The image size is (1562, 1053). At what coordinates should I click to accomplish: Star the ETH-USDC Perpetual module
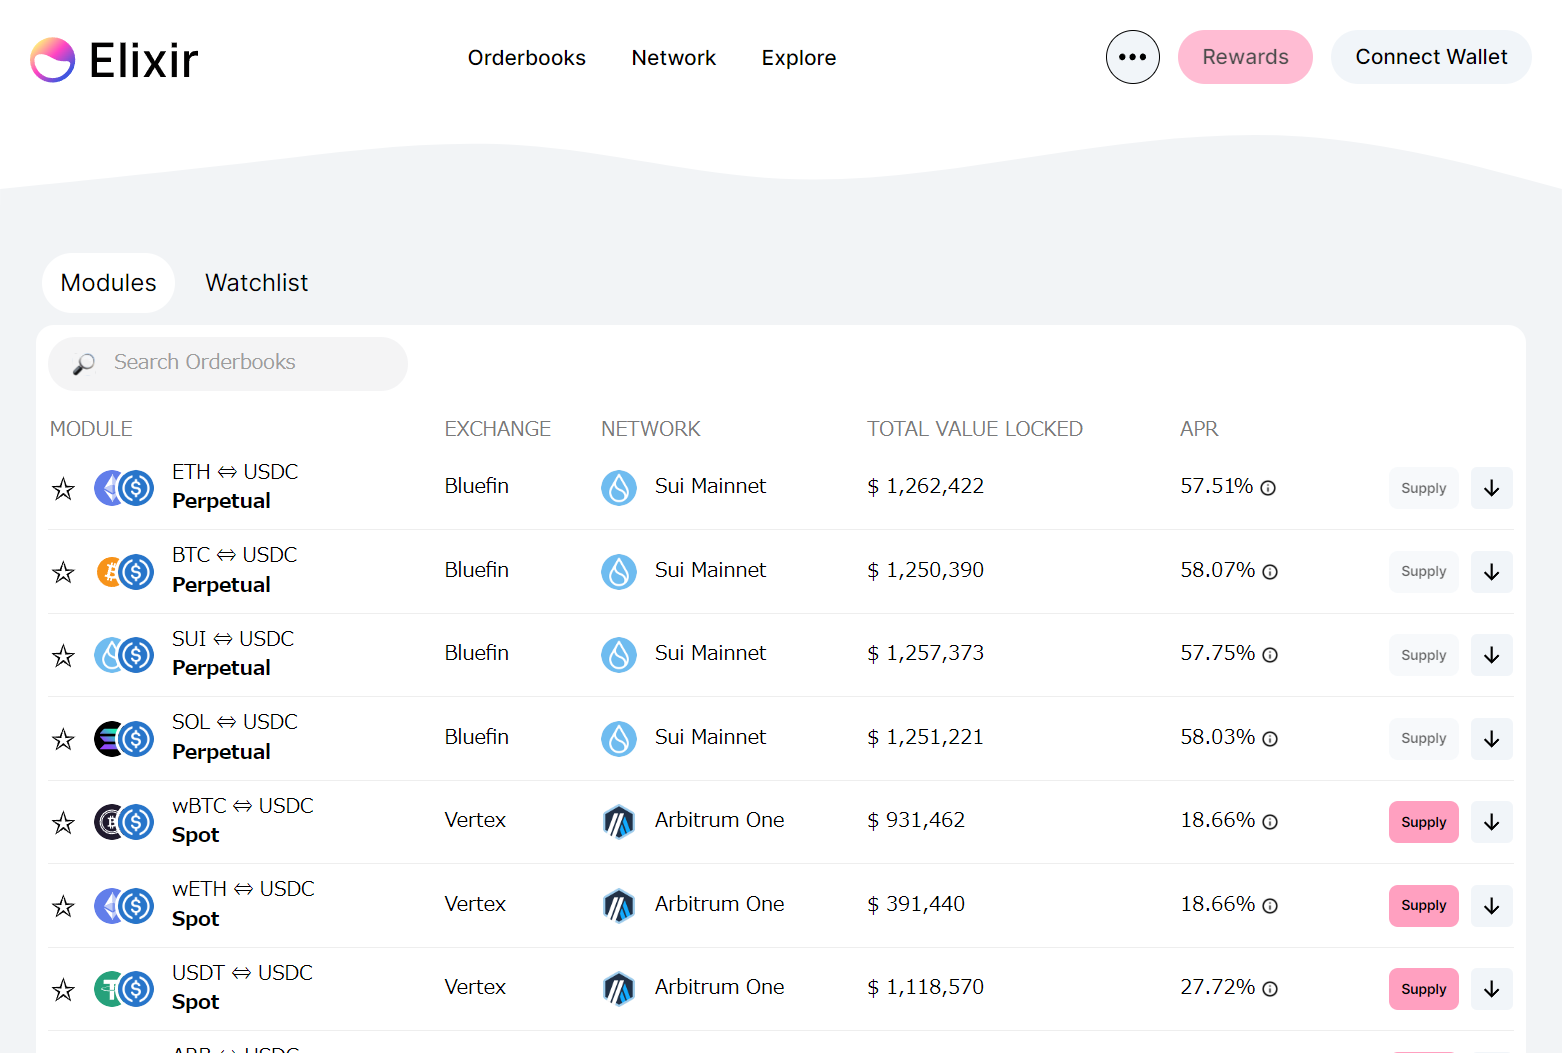click(x=63, y=489)
